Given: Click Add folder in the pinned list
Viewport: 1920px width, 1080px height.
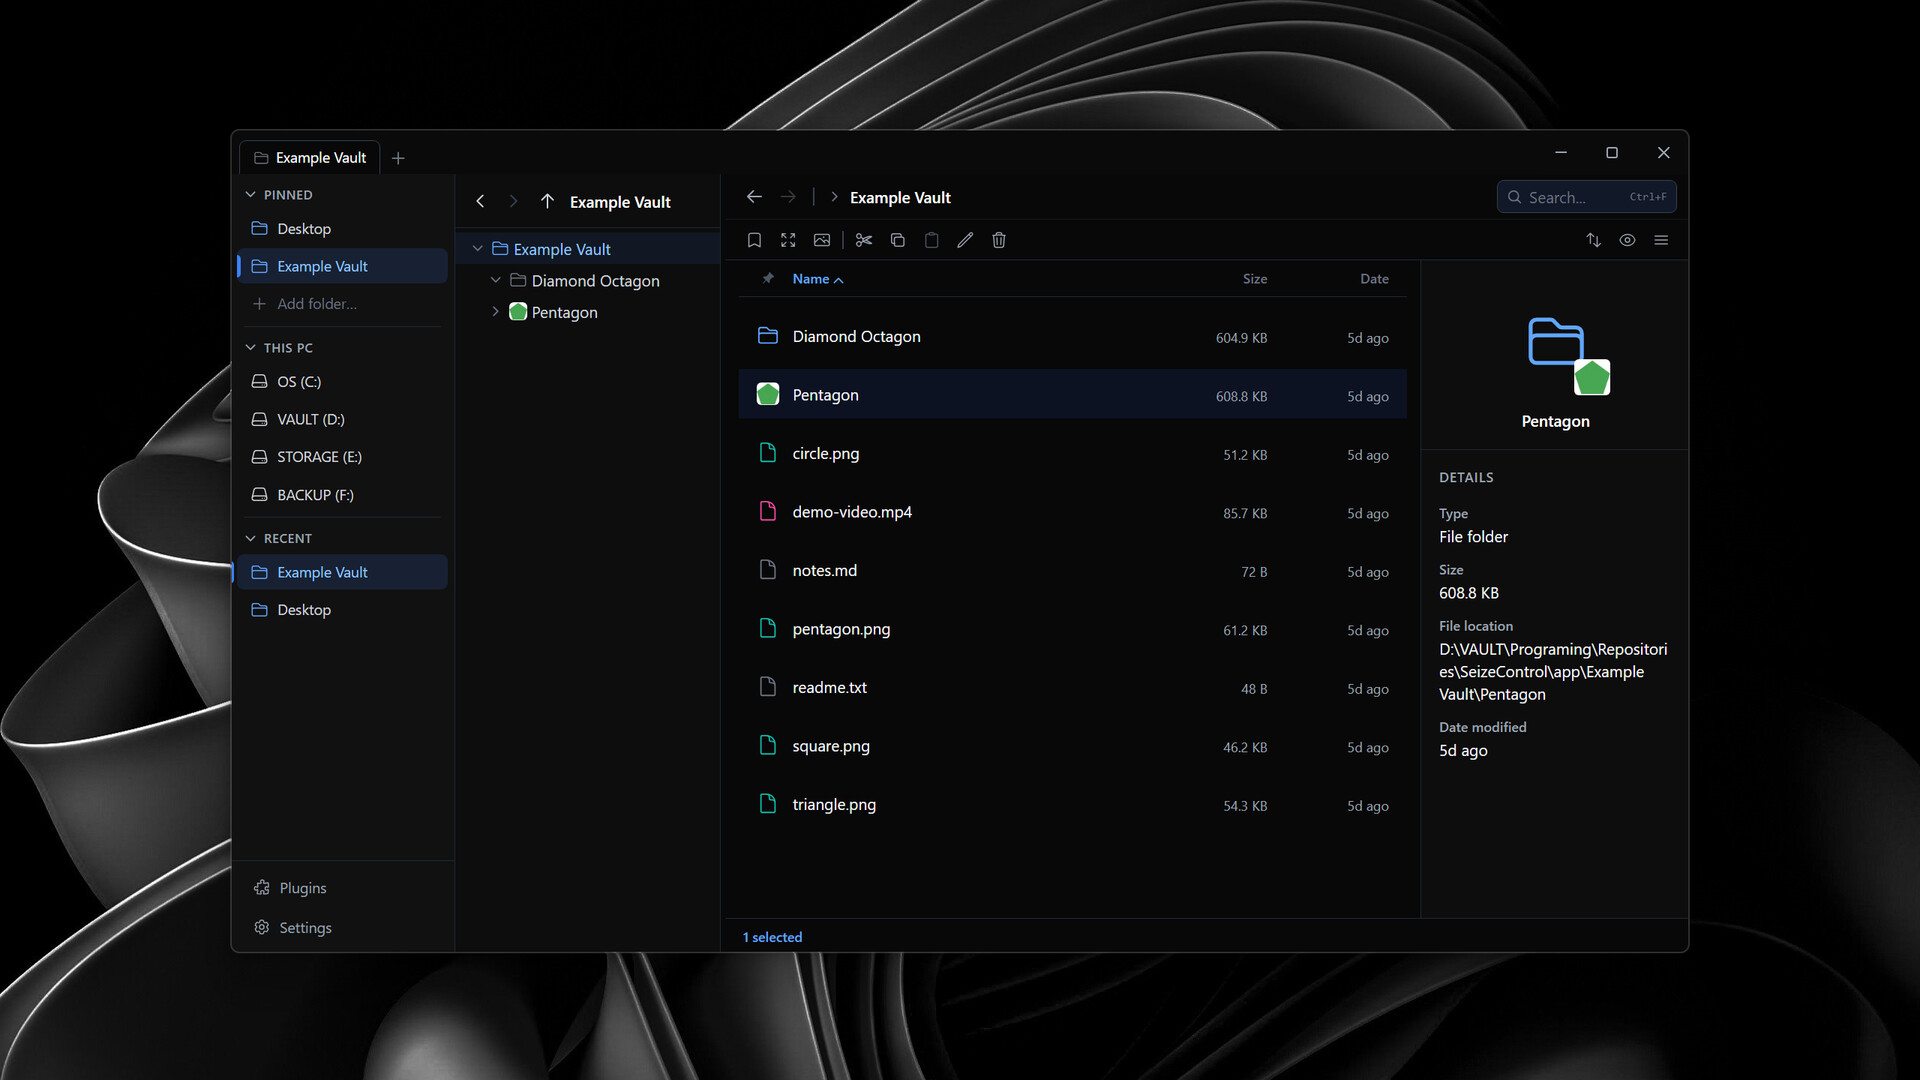Looking at the screenshot, I should [x=316, y=304].
